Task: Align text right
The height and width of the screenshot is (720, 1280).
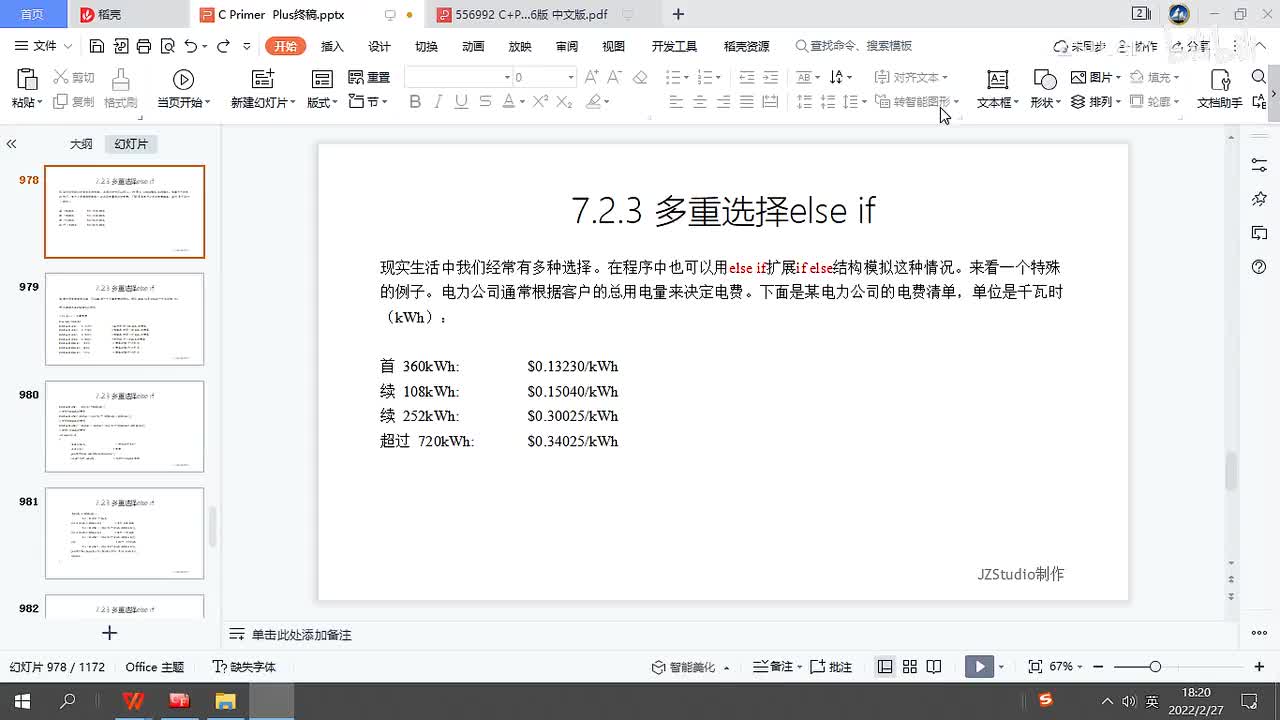Action: click(723, 101)
